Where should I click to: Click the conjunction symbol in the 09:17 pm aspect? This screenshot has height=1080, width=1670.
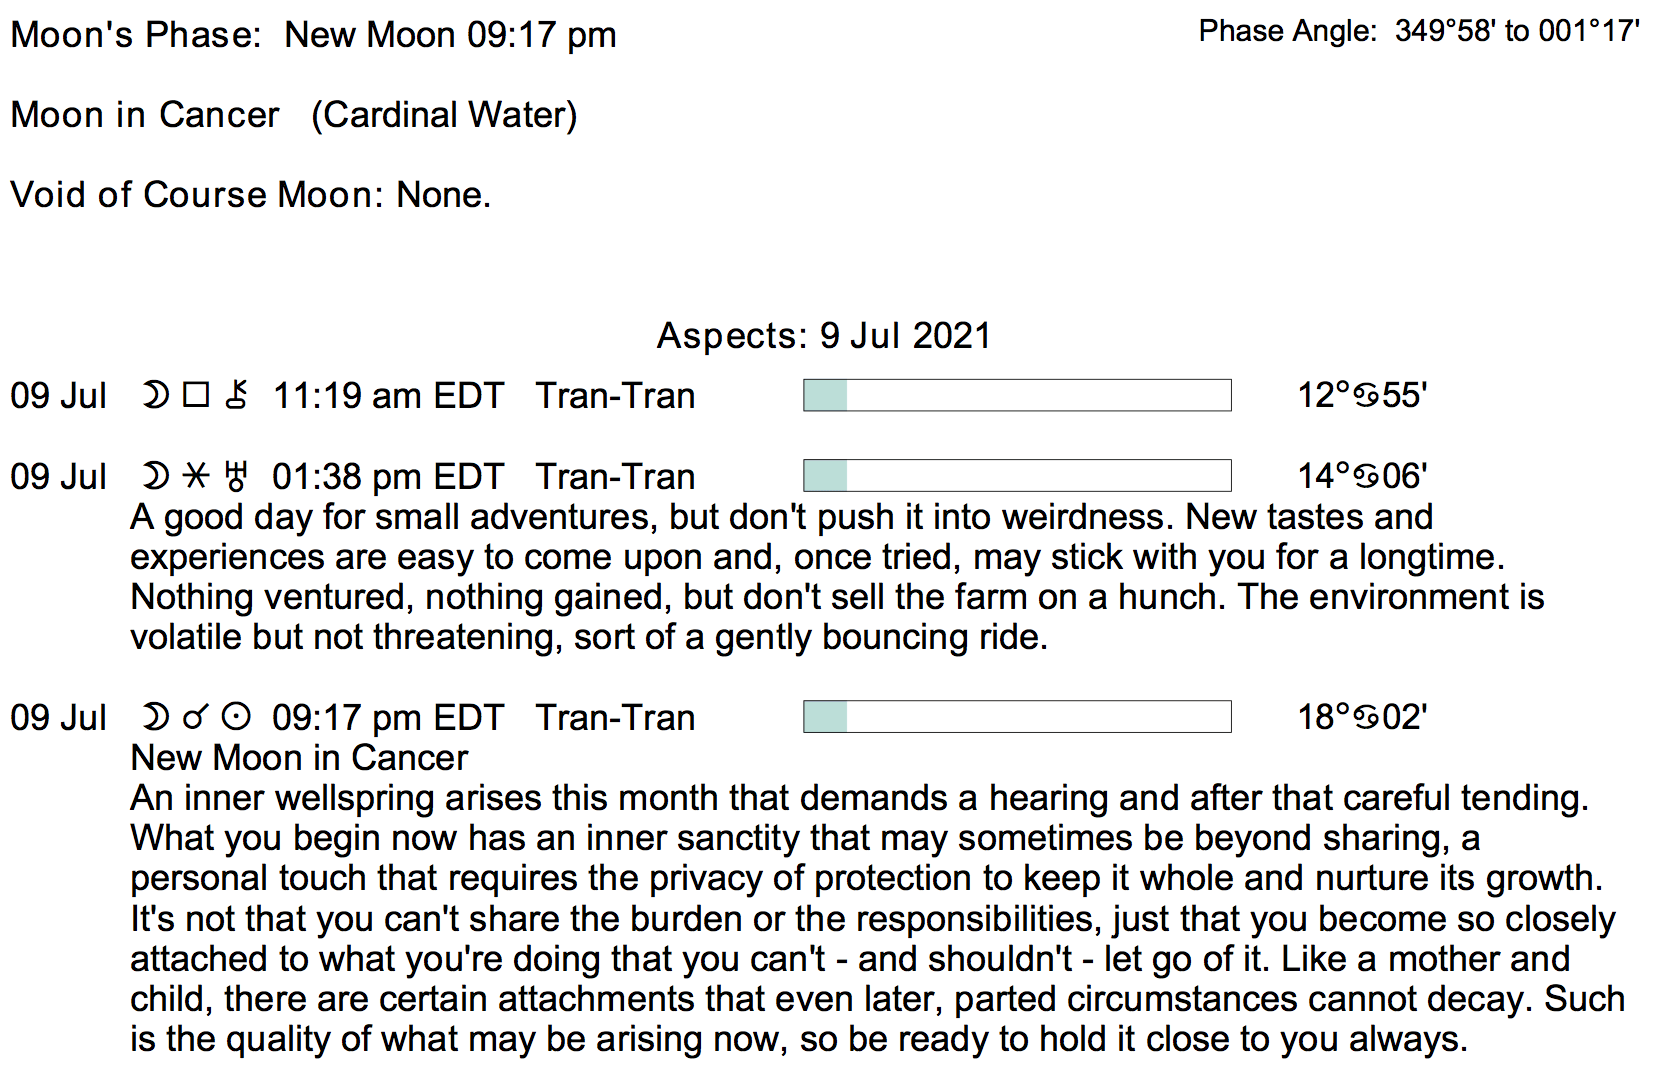click(x=196, y=717)
